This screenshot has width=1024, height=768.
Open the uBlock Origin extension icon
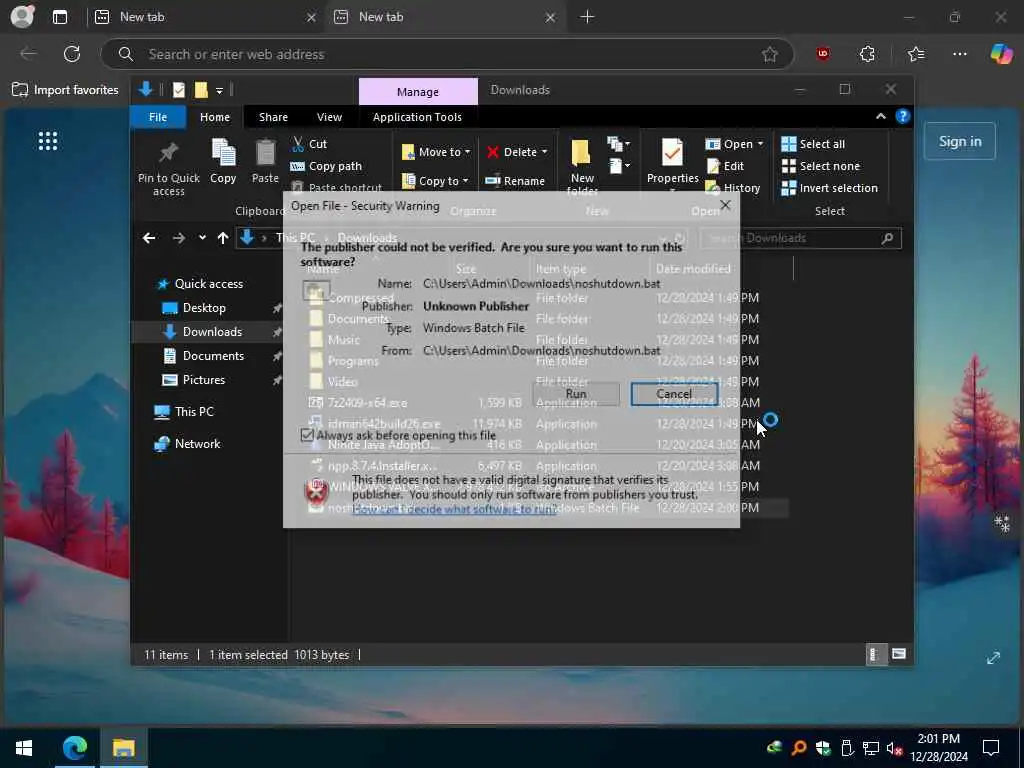click(x=823, y=54)
